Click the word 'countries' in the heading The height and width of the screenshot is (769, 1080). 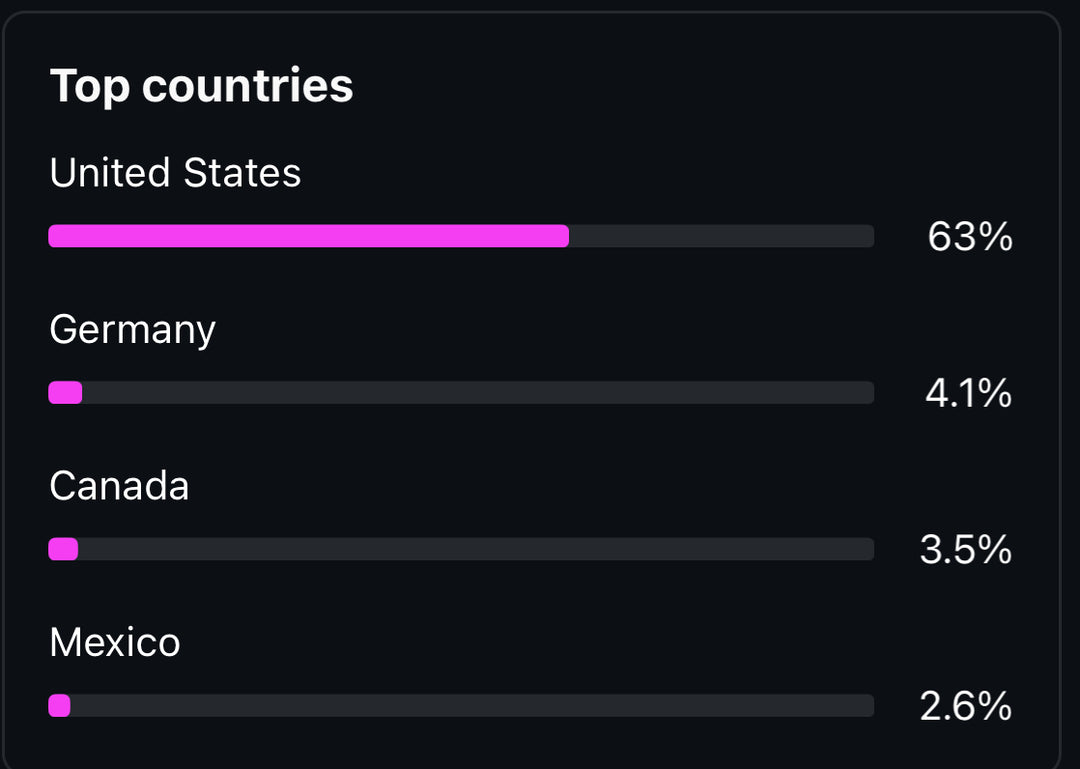click(247, 86)
